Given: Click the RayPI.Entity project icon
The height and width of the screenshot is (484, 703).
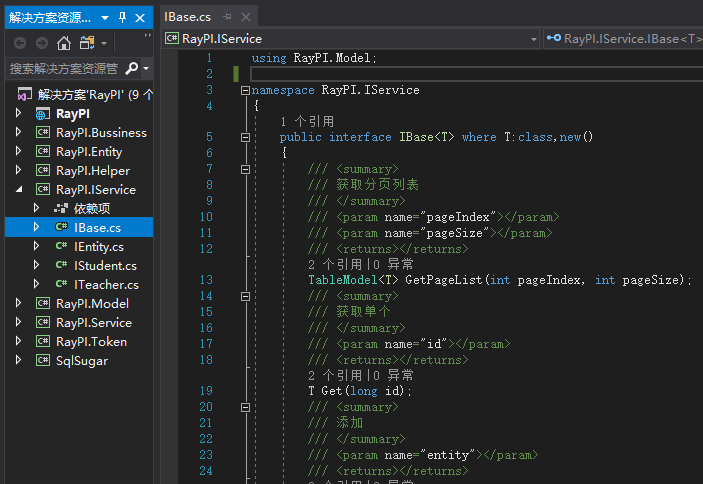Looking at the screenshot, I should (x=43, y=151).
